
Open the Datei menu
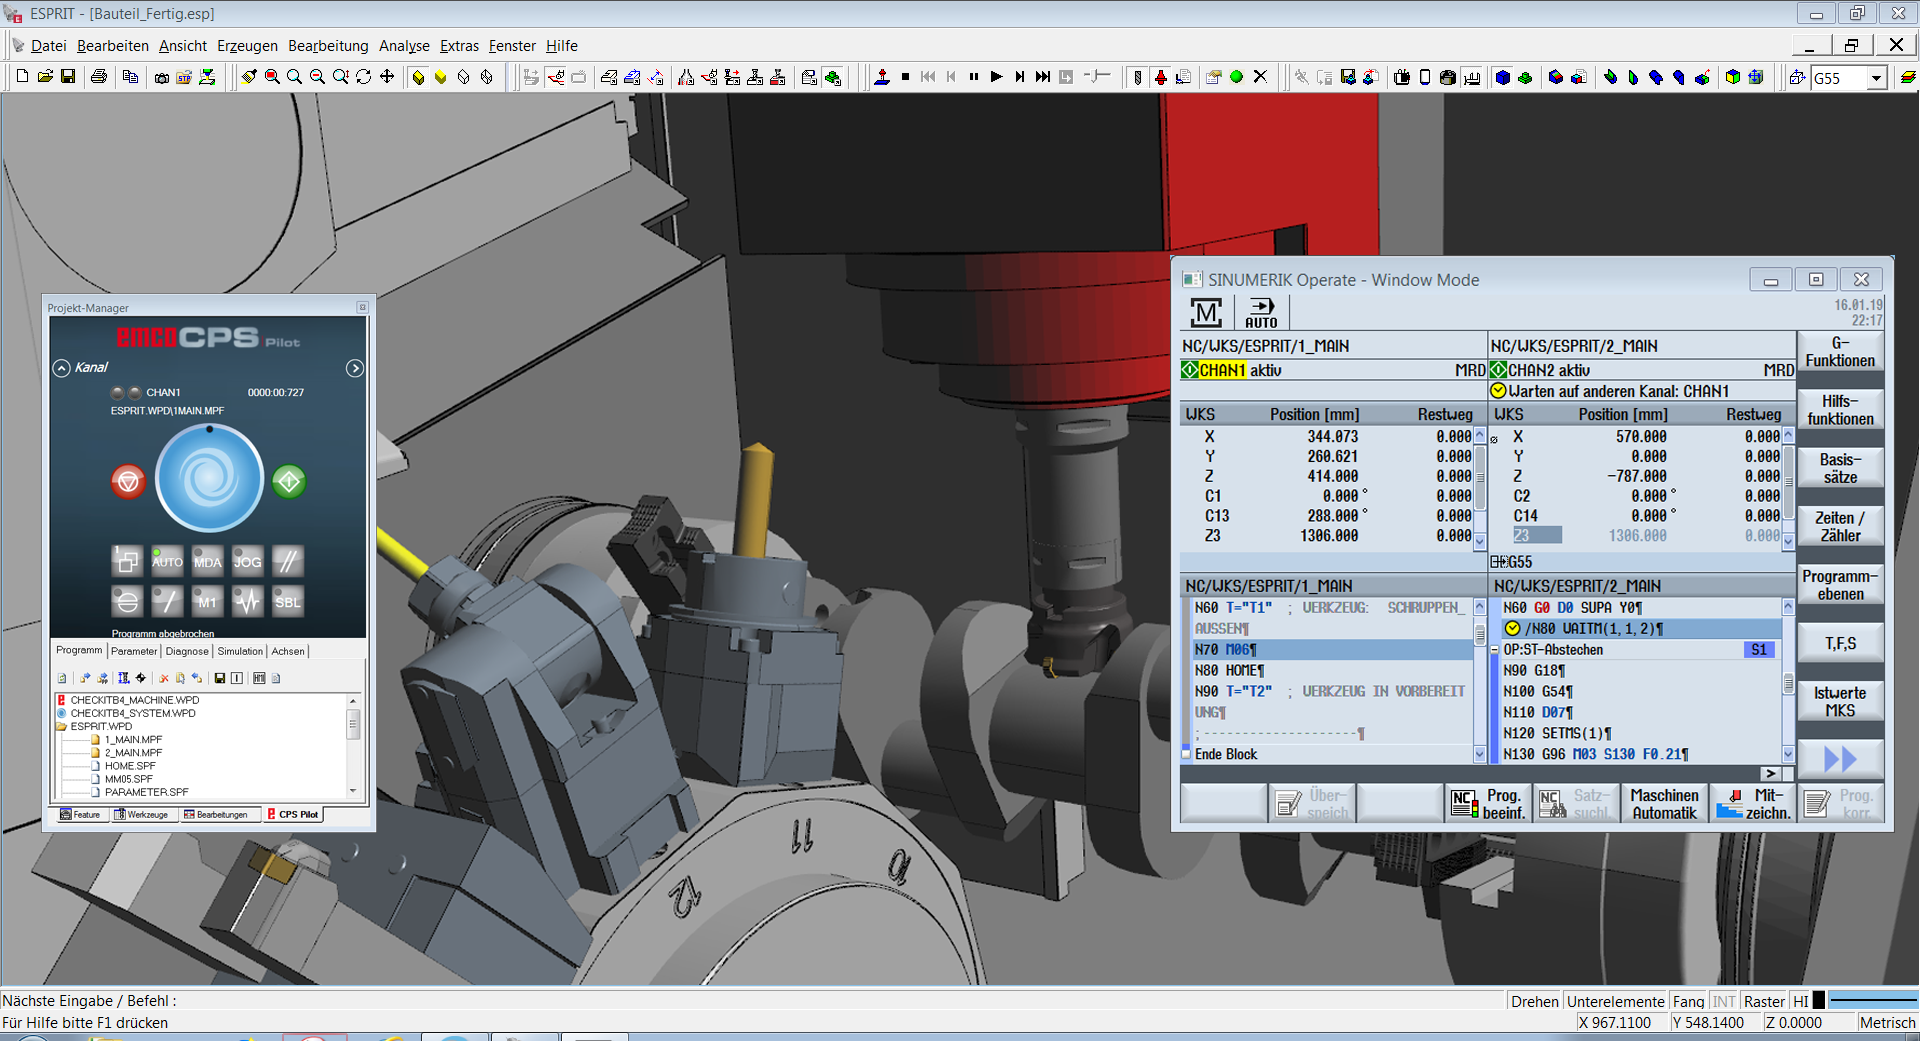[x=48, y=46]
